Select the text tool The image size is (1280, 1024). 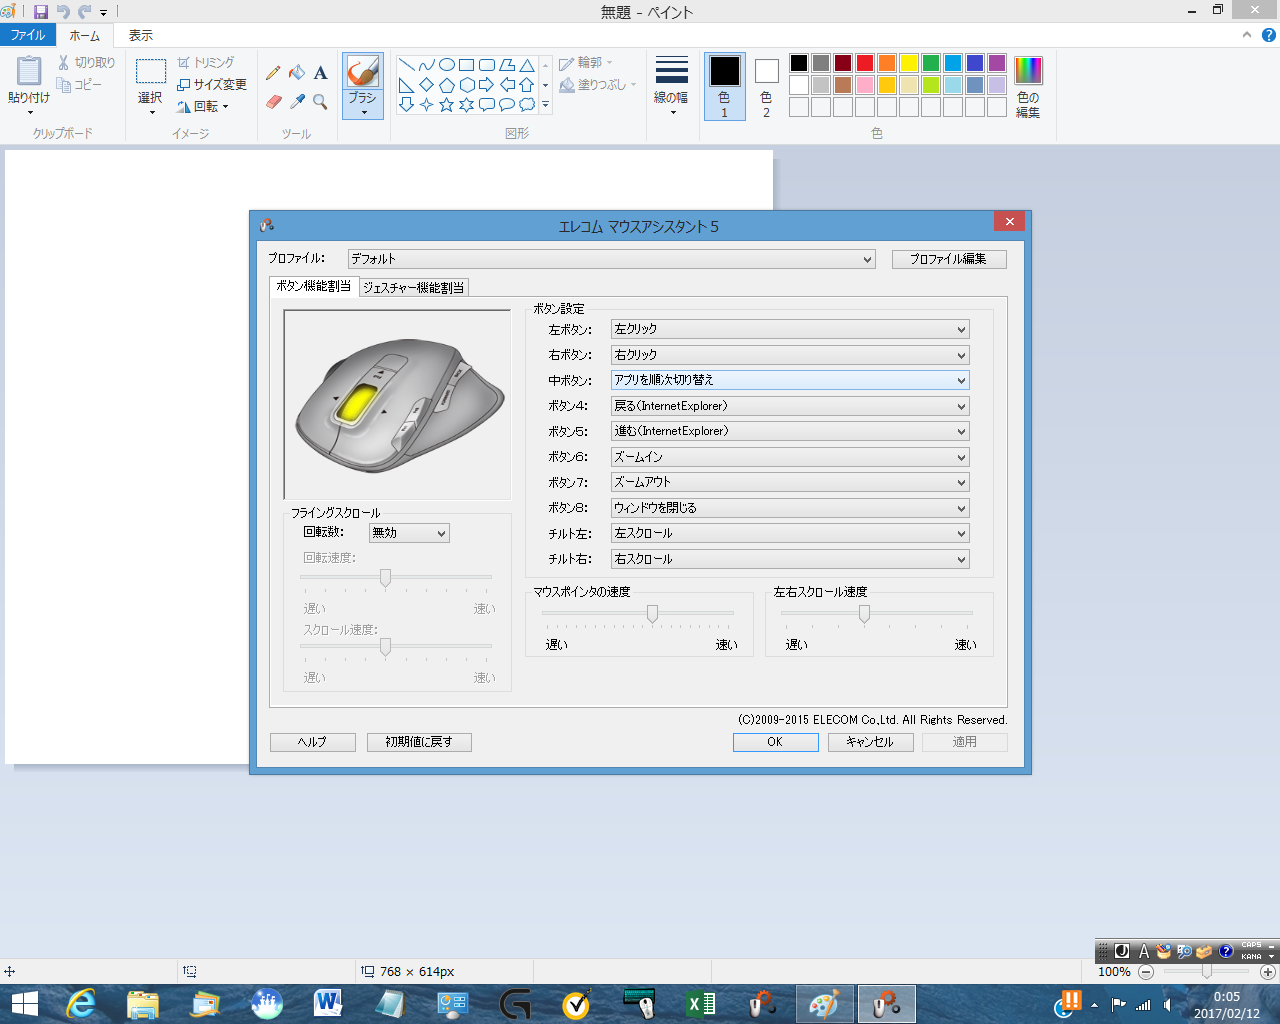(321, 73)
